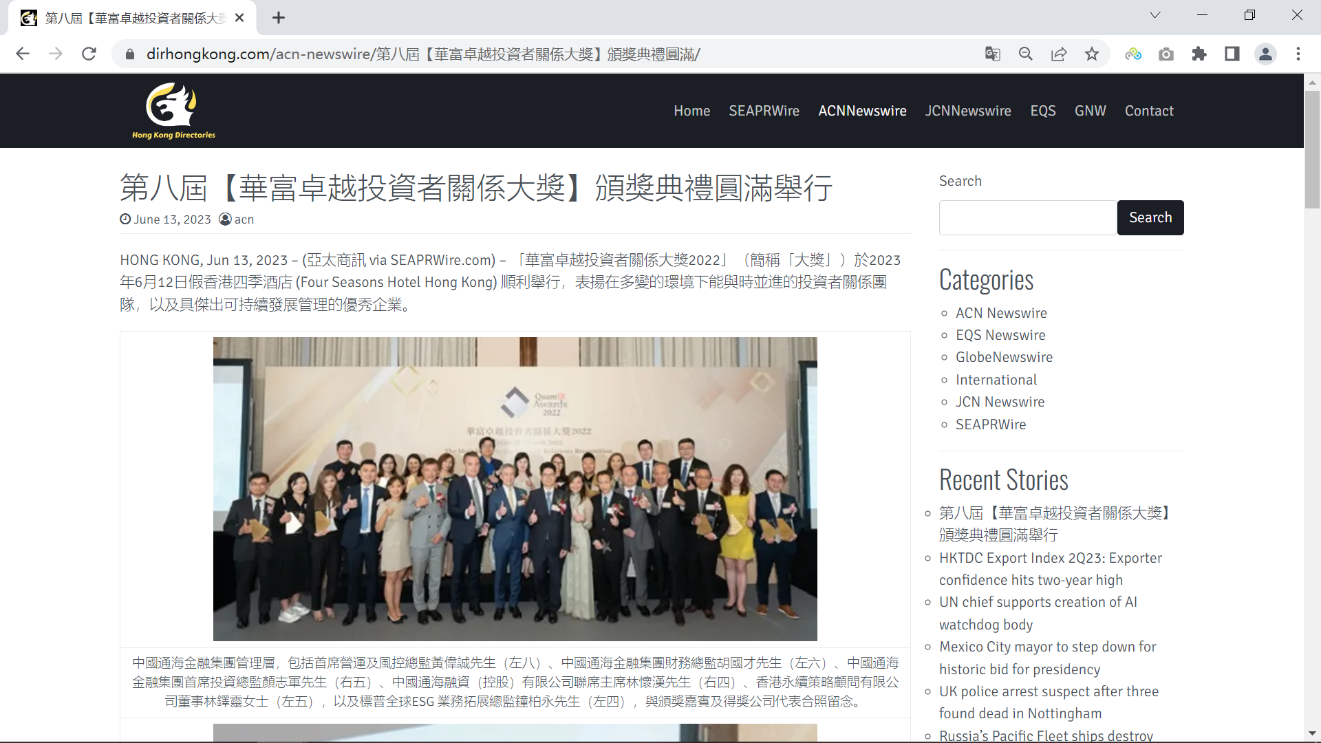Screen dimensions: 1321x743
Task: Click scrollbar down arrow
Action: coord(1312,734)
